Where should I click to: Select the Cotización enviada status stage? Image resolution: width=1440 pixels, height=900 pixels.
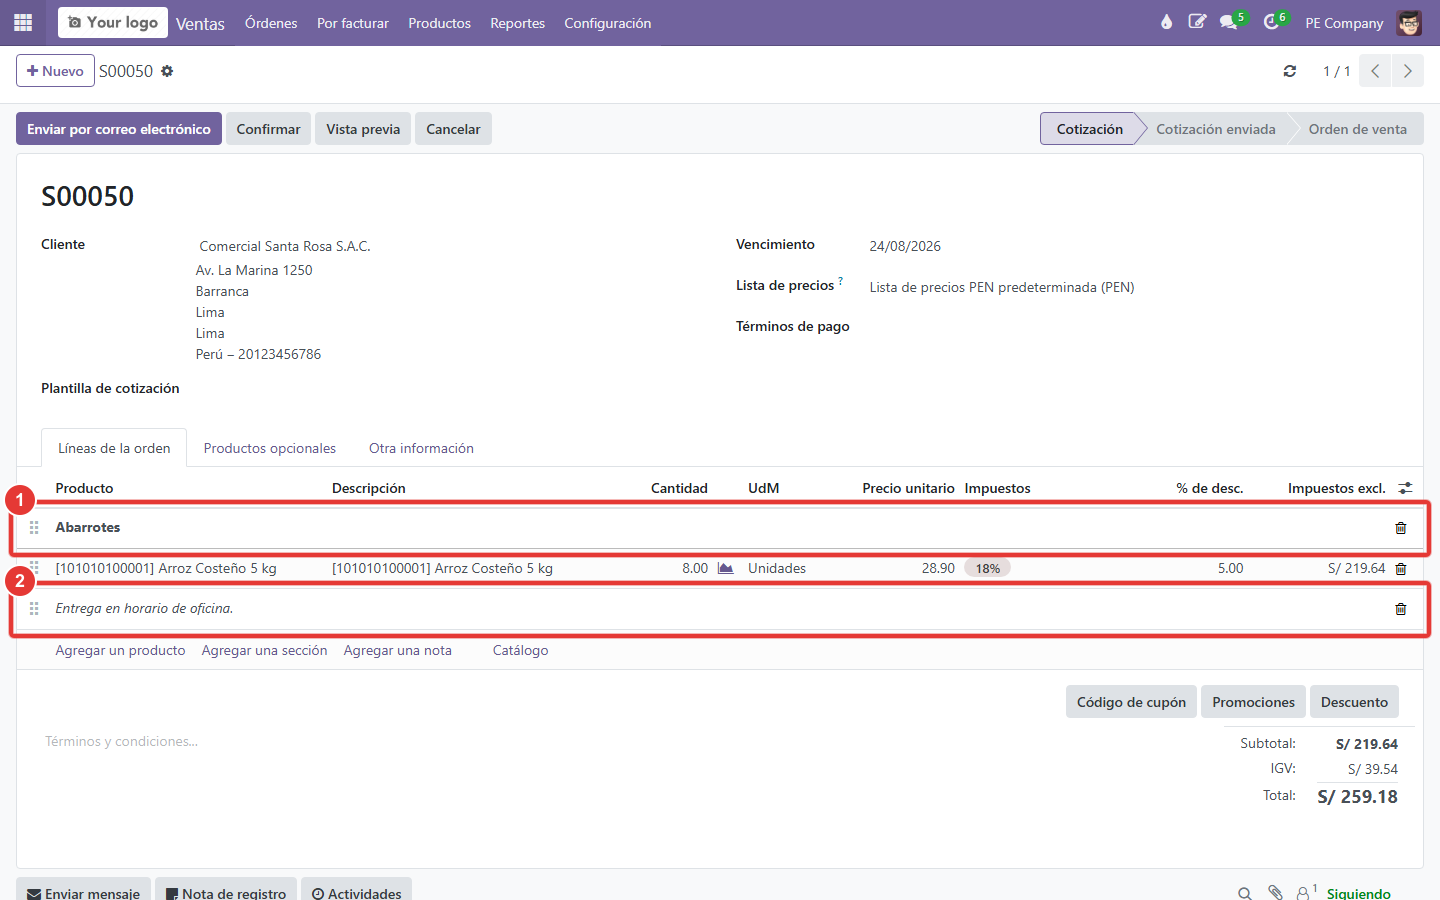[x=1215, y=129]
